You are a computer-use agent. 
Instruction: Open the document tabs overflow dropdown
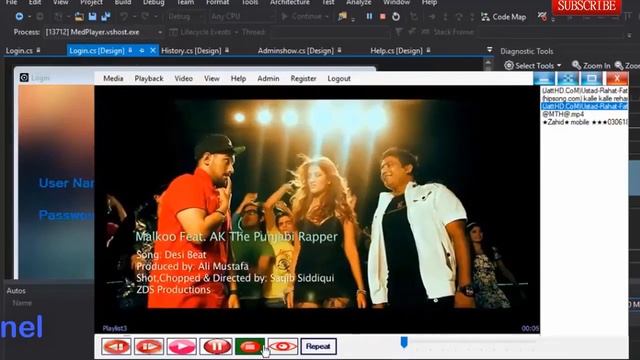(x=489, y=50)
